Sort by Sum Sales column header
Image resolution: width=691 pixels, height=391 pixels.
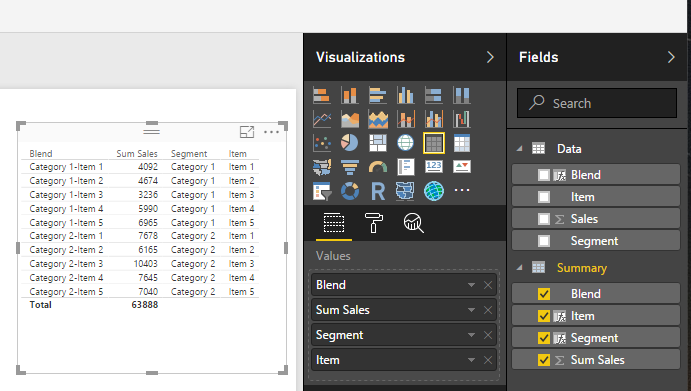pyautogui.click(x=137, y=153)
